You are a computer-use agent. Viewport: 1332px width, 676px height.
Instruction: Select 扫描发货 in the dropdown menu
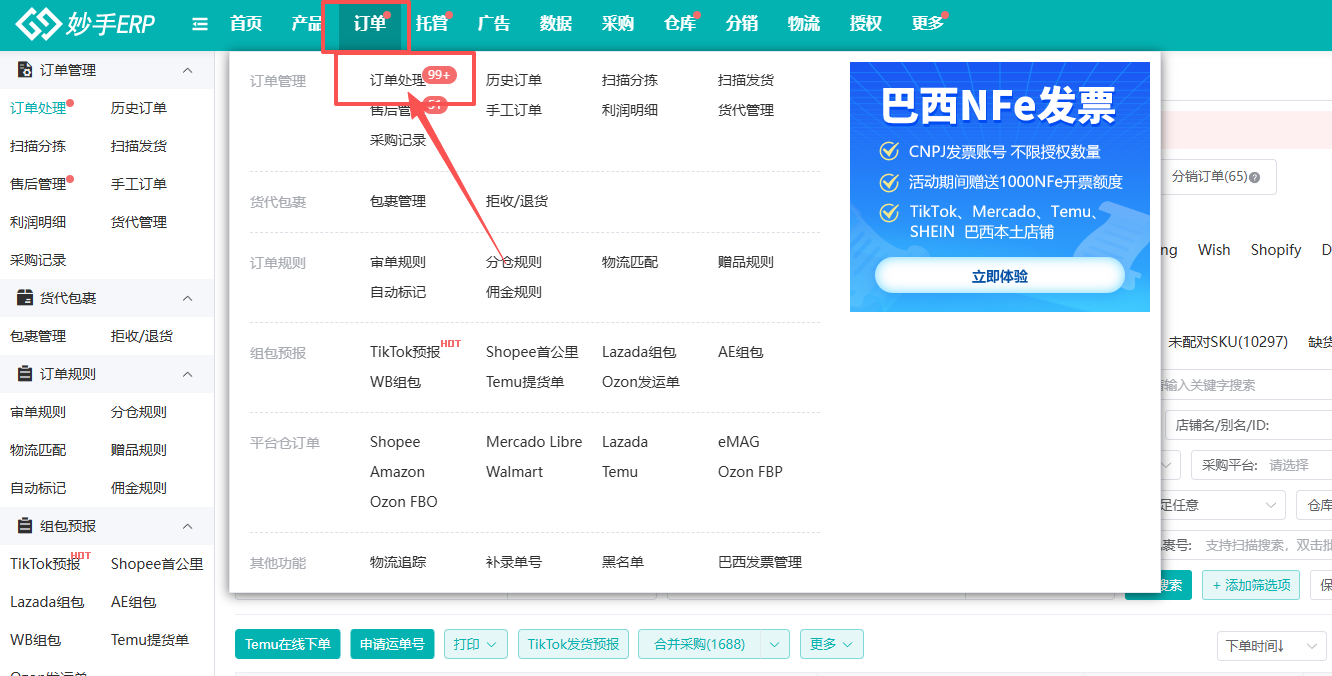click(746, 80)
